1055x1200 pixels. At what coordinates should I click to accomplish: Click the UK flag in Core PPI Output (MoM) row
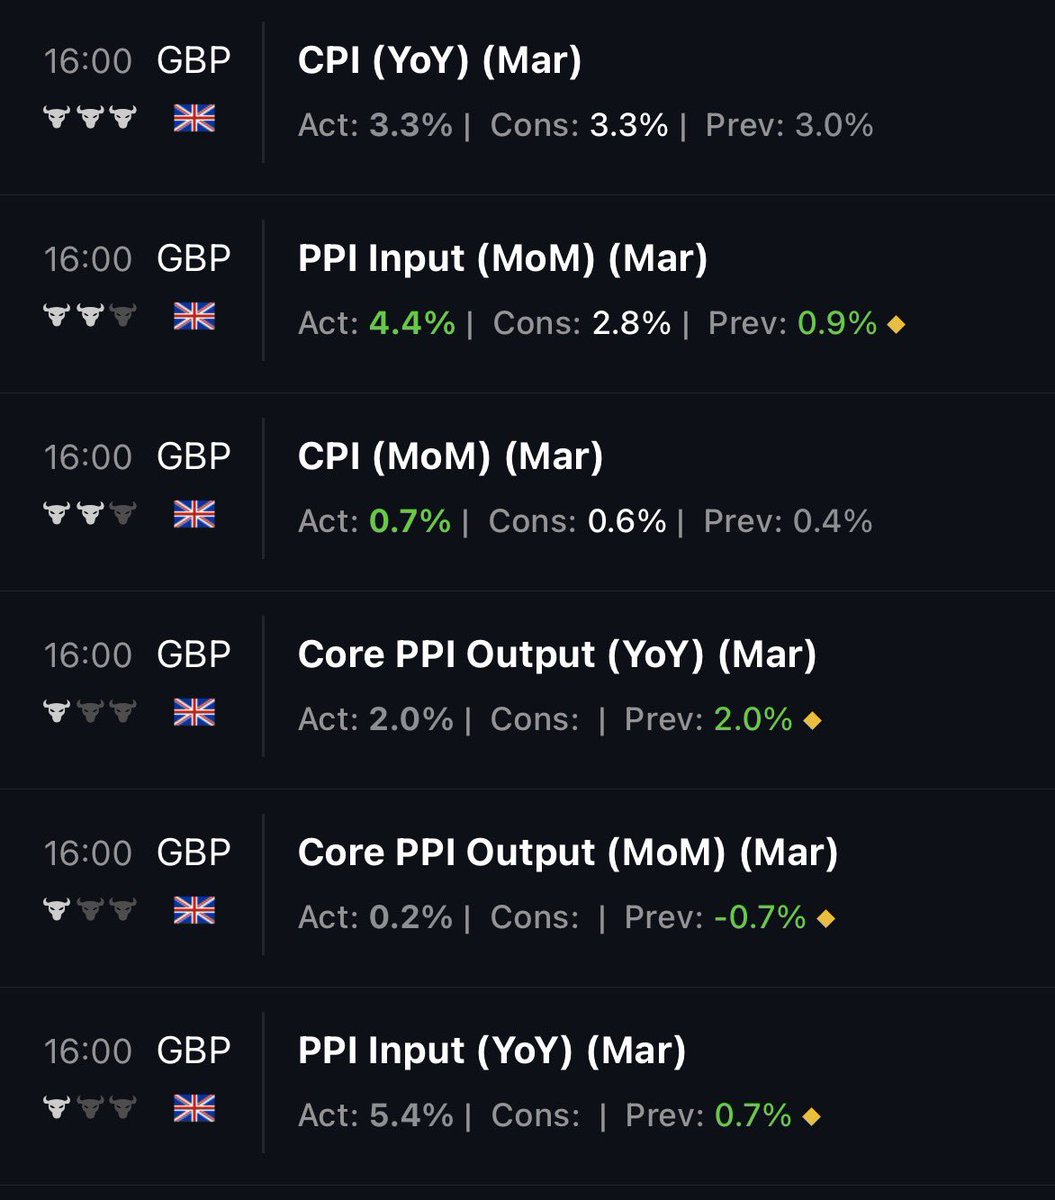click(194, 911)
